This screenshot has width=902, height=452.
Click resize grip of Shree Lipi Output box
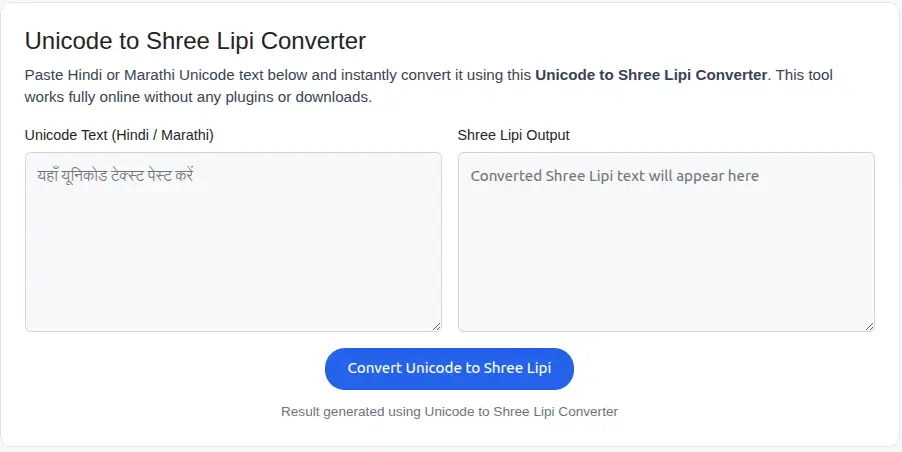coord(869,326)
